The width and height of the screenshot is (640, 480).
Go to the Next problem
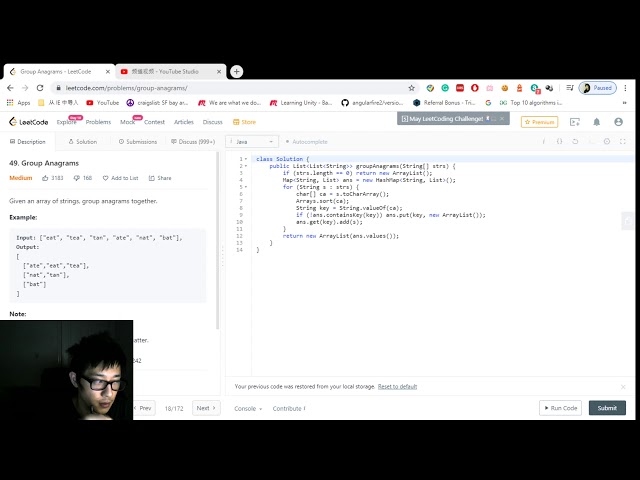click(x=206, y=408)
